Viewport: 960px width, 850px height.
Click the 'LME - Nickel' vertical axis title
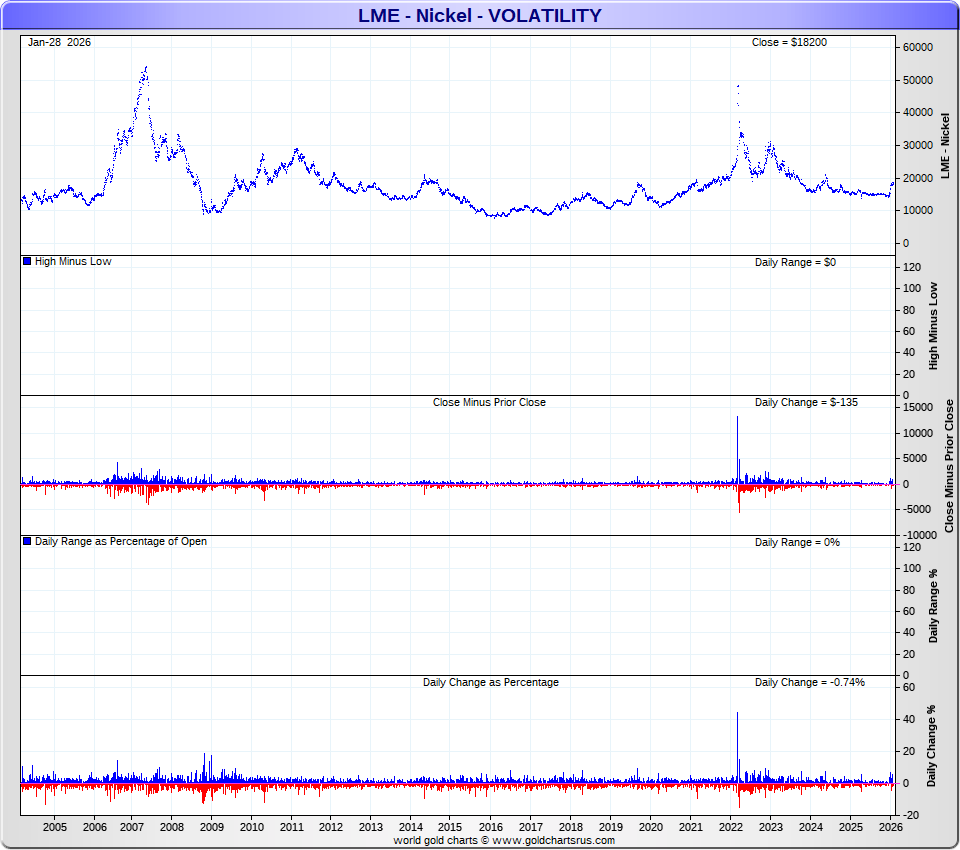pyautogui.click(x=945, y=146)
